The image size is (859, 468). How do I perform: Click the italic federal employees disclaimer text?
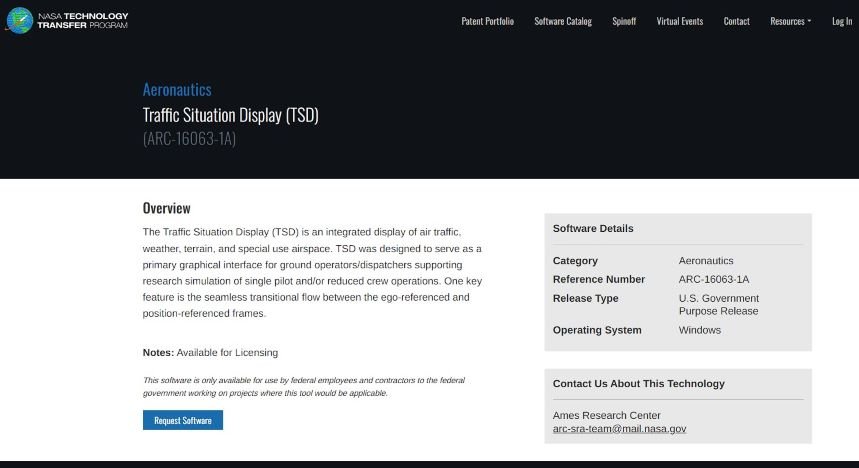click(x=303, y=386)
